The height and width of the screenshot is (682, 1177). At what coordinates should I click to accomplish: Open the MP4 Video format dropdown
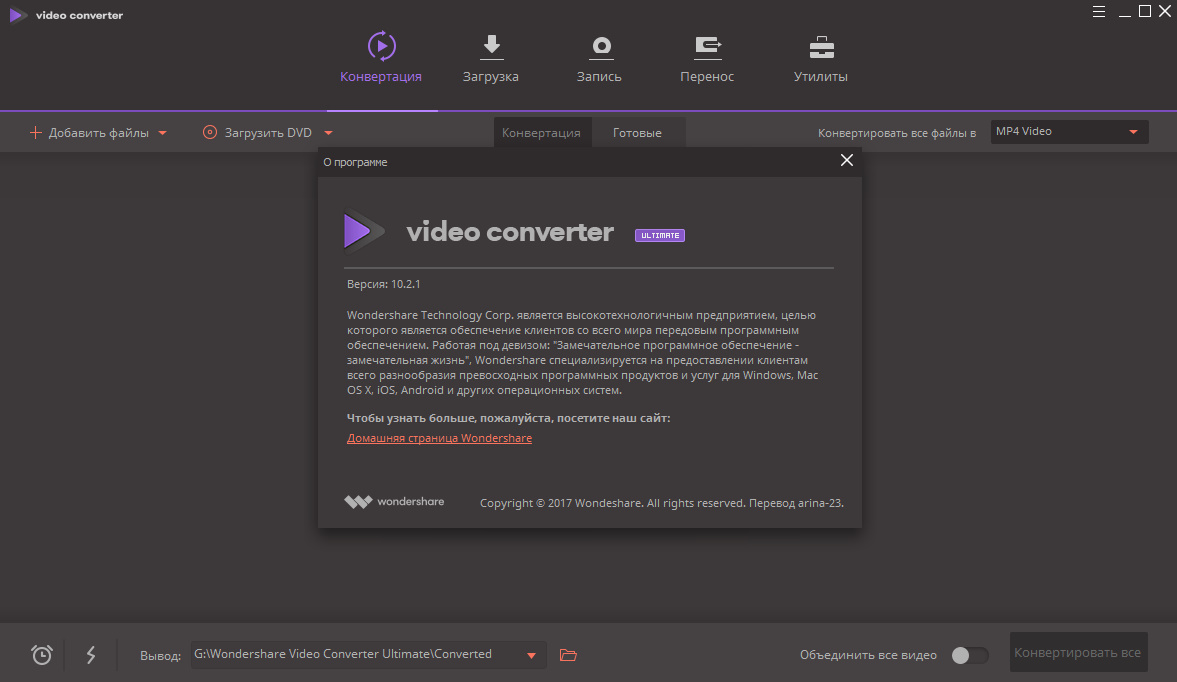coord(1069,131)
